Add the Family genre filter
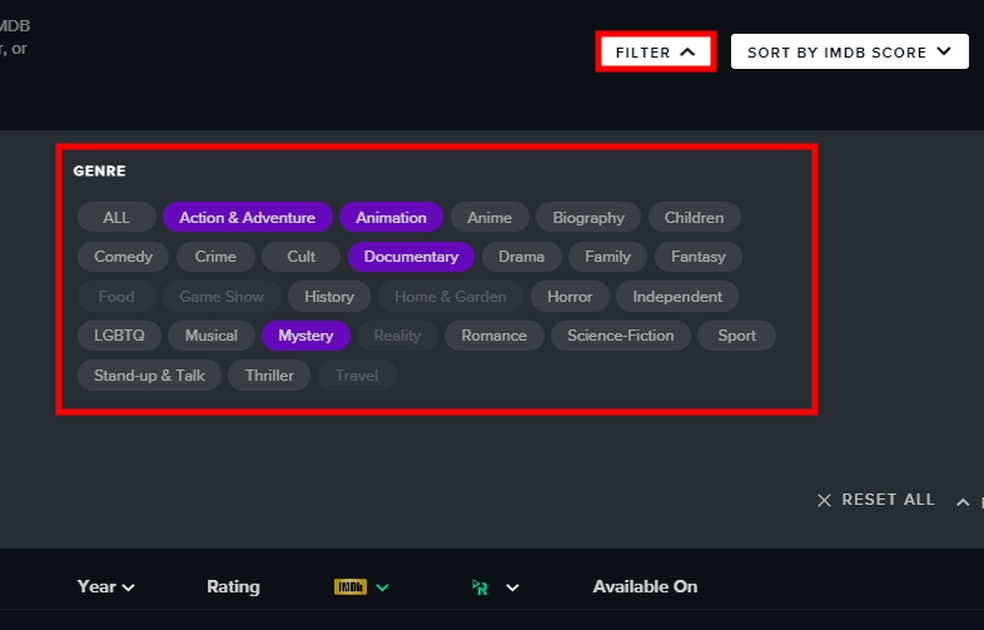Screen dimensions: 984x630 pyautogui.click(x=607, y=257)
